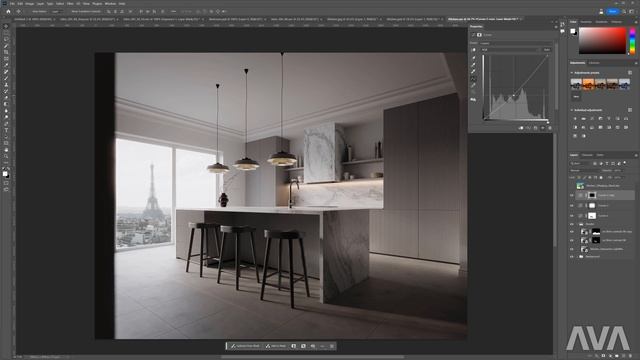Choose the gray point eyedropper in Curves
Viewport: 640px width, 360px height.
[x=473, y=64]
